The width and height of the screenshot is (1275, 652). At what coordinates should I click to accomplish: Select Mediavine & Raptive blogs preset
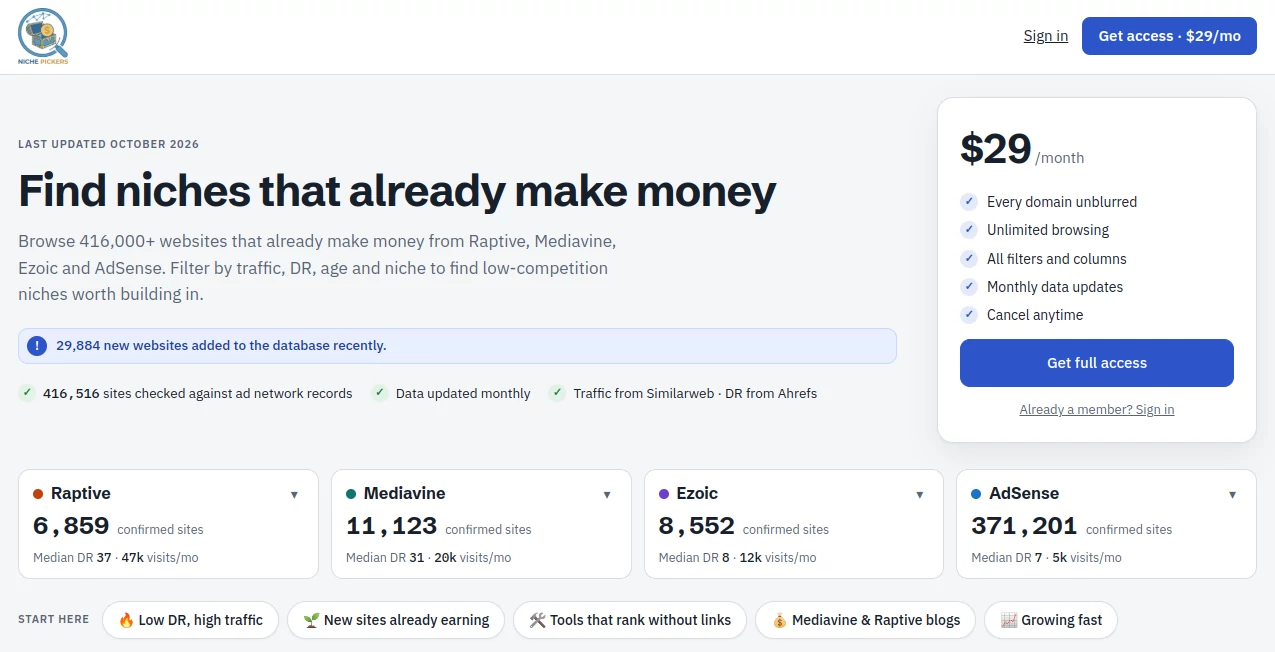[x=865, y=620]
